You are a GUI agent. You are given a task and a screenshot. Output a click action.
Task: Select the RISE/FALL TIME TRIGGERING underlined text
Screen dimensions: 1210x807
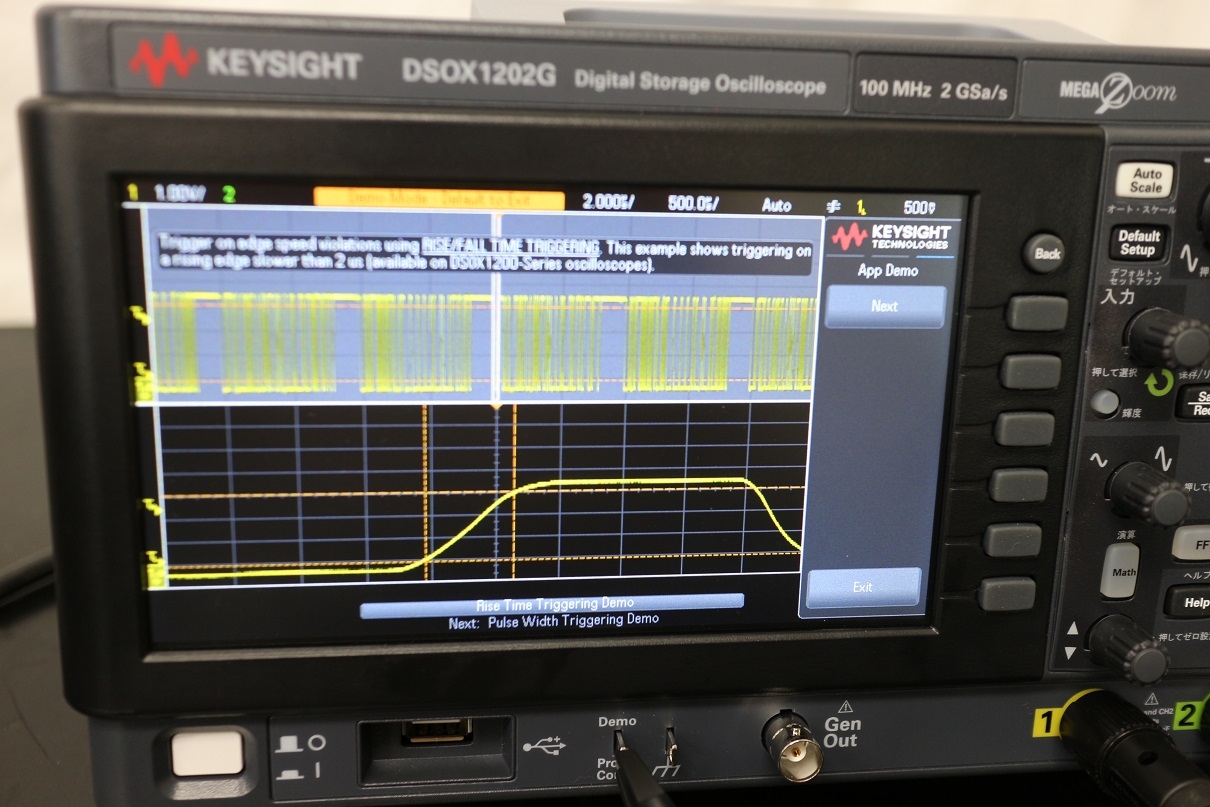pyautogui.click(x=510, y=246)
